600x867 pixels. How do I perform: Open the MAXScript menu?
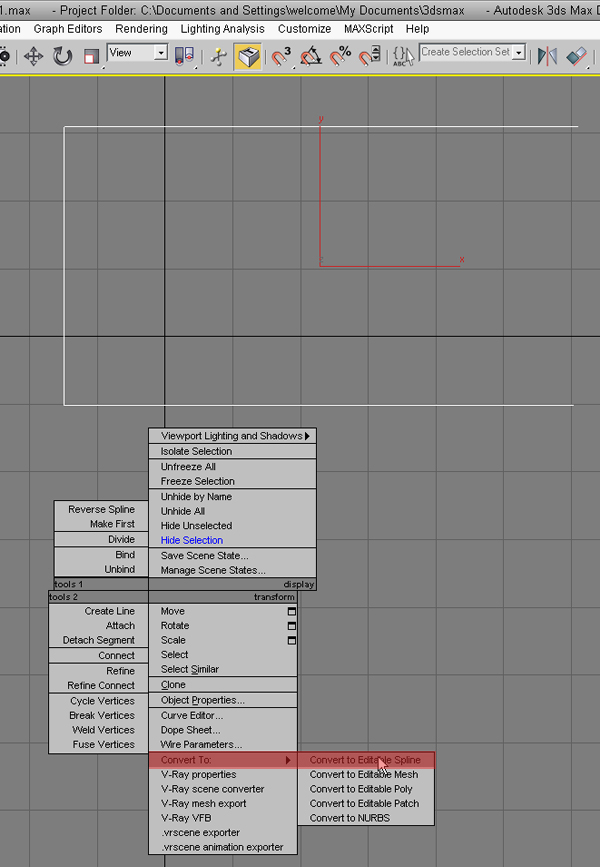(368, 29)
